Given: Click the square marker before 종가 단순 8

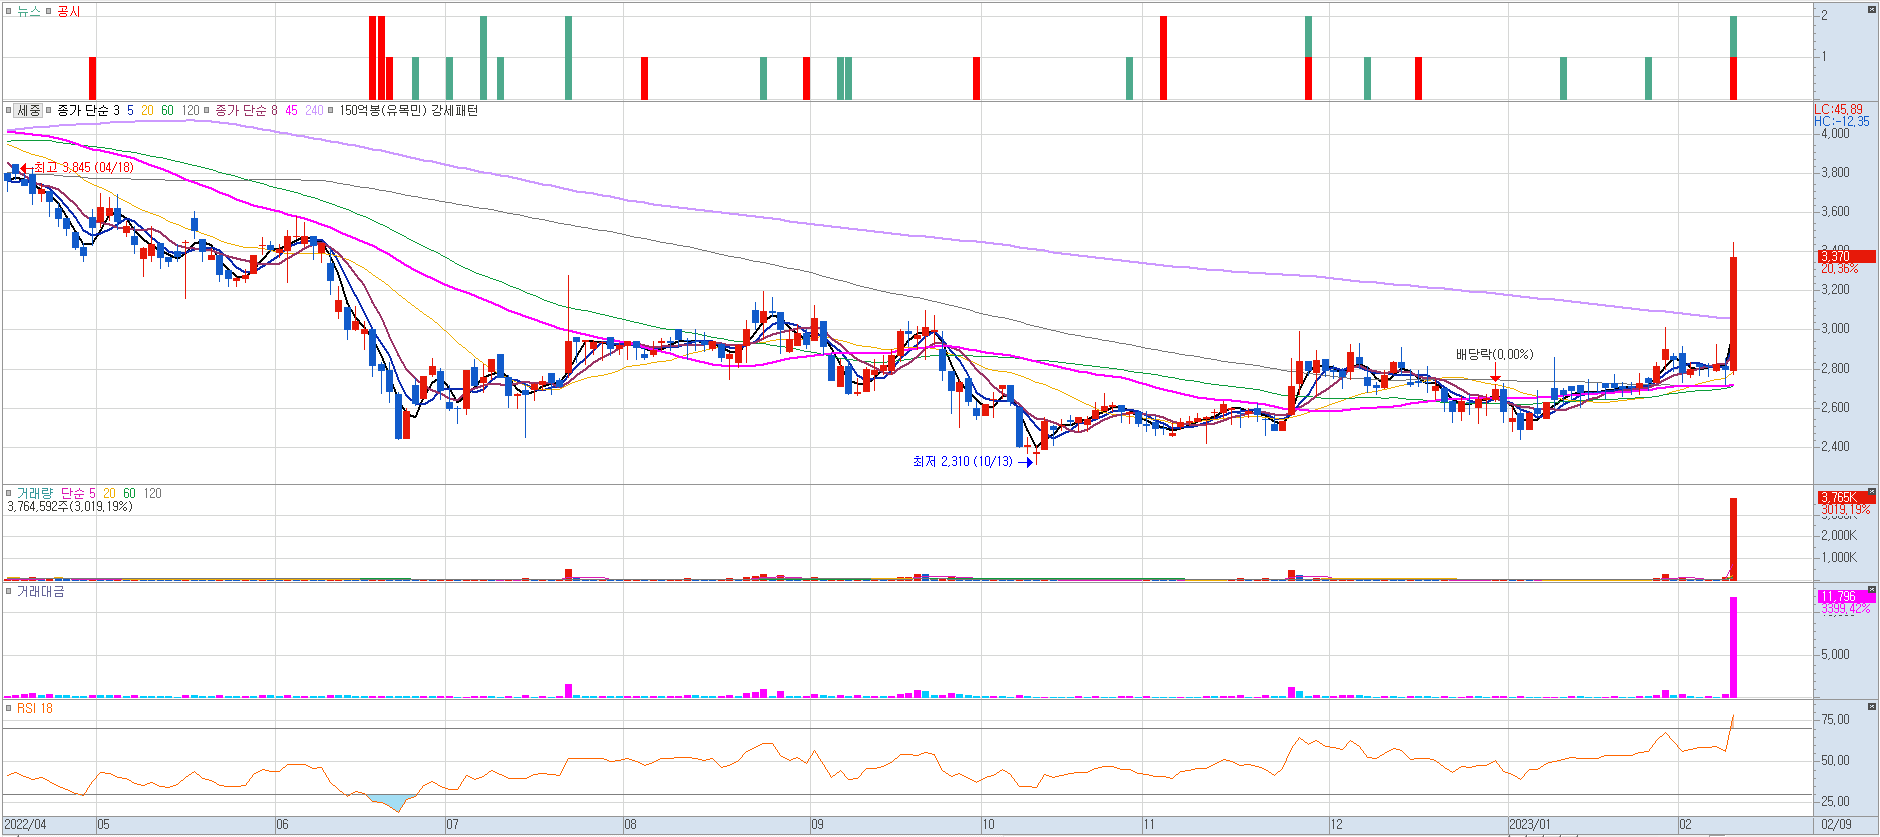Looking at the screenshot, I should click(x=208, y=110).
